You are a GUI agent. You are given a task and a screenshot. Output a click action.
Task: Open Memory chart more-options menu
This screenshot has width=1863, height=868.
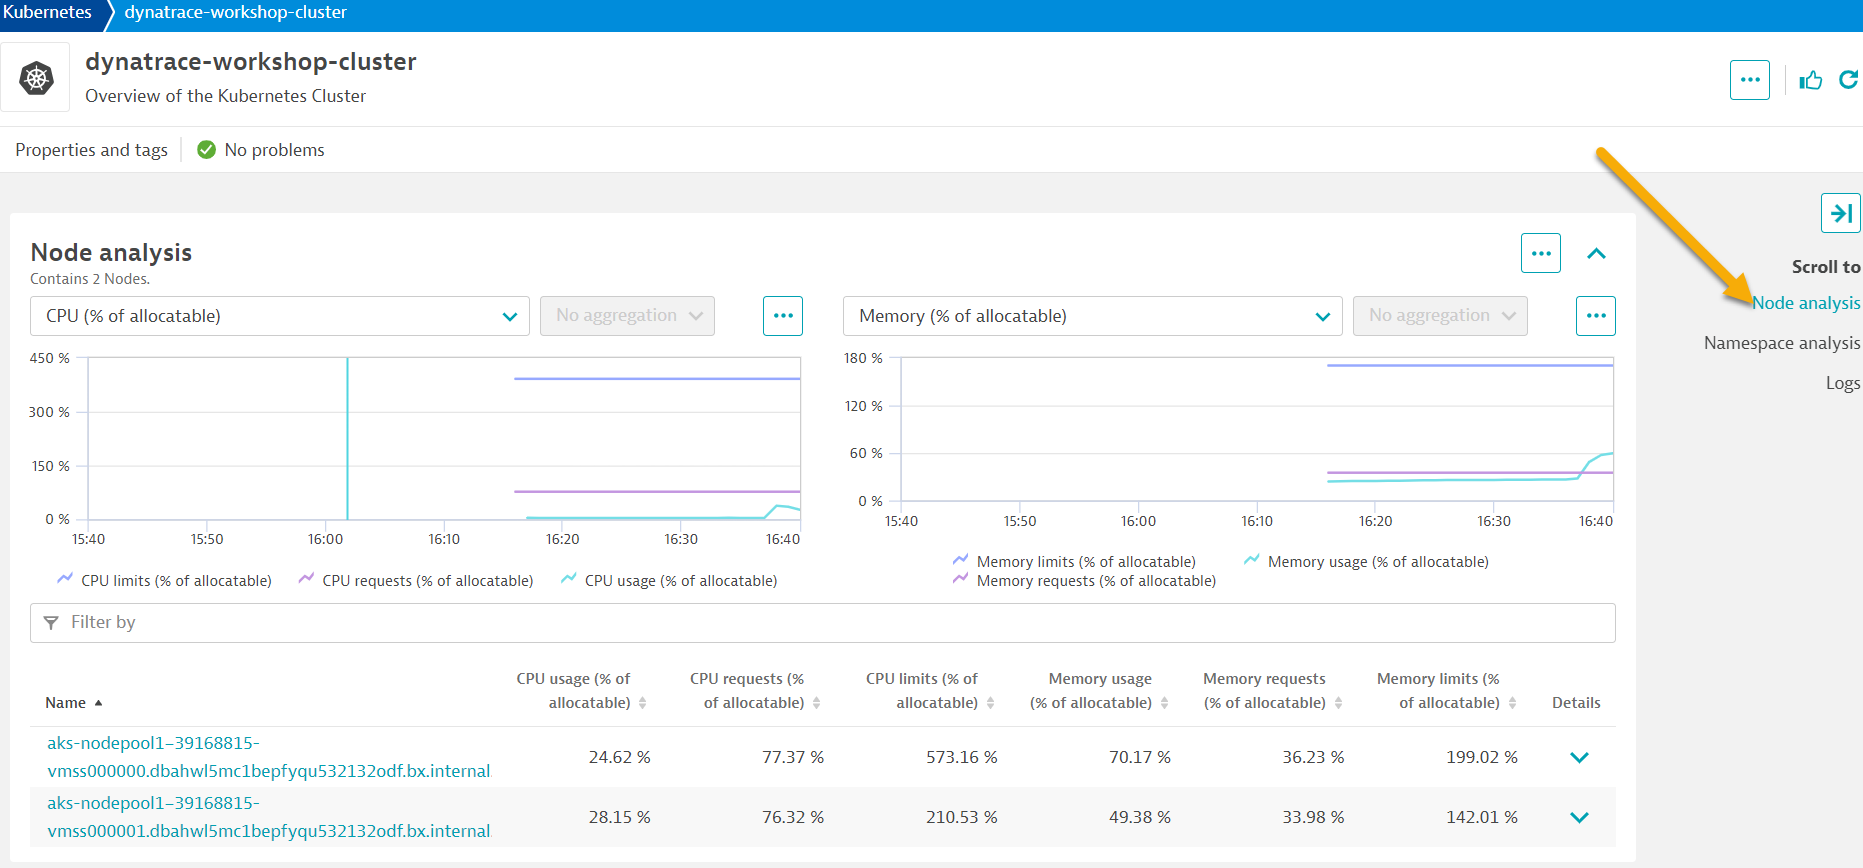[1595, 316]
